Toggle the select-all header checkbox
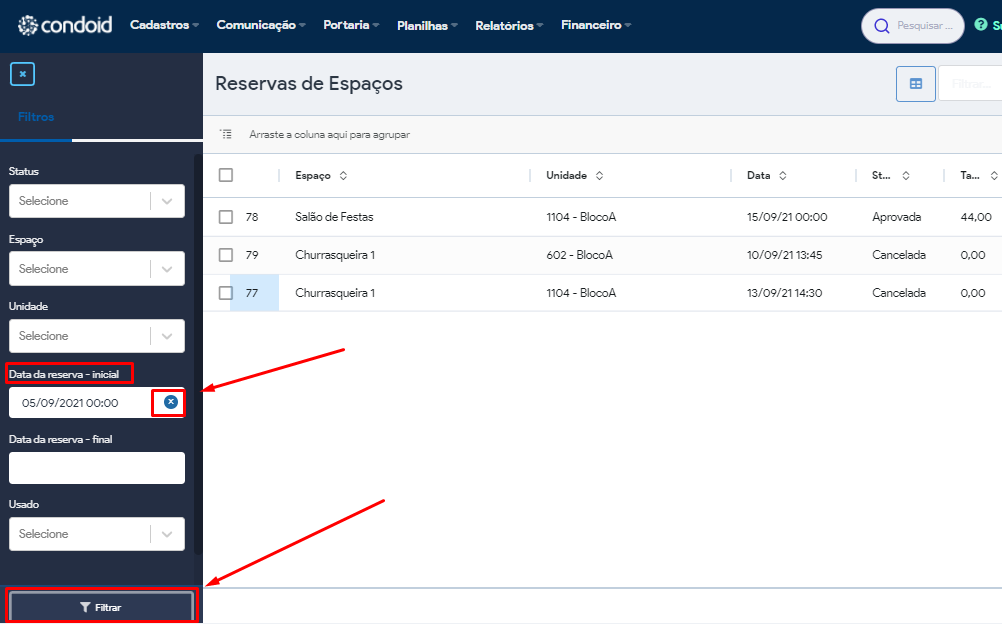The width and height of the screenshot is (1002, 624). point(226,175)
